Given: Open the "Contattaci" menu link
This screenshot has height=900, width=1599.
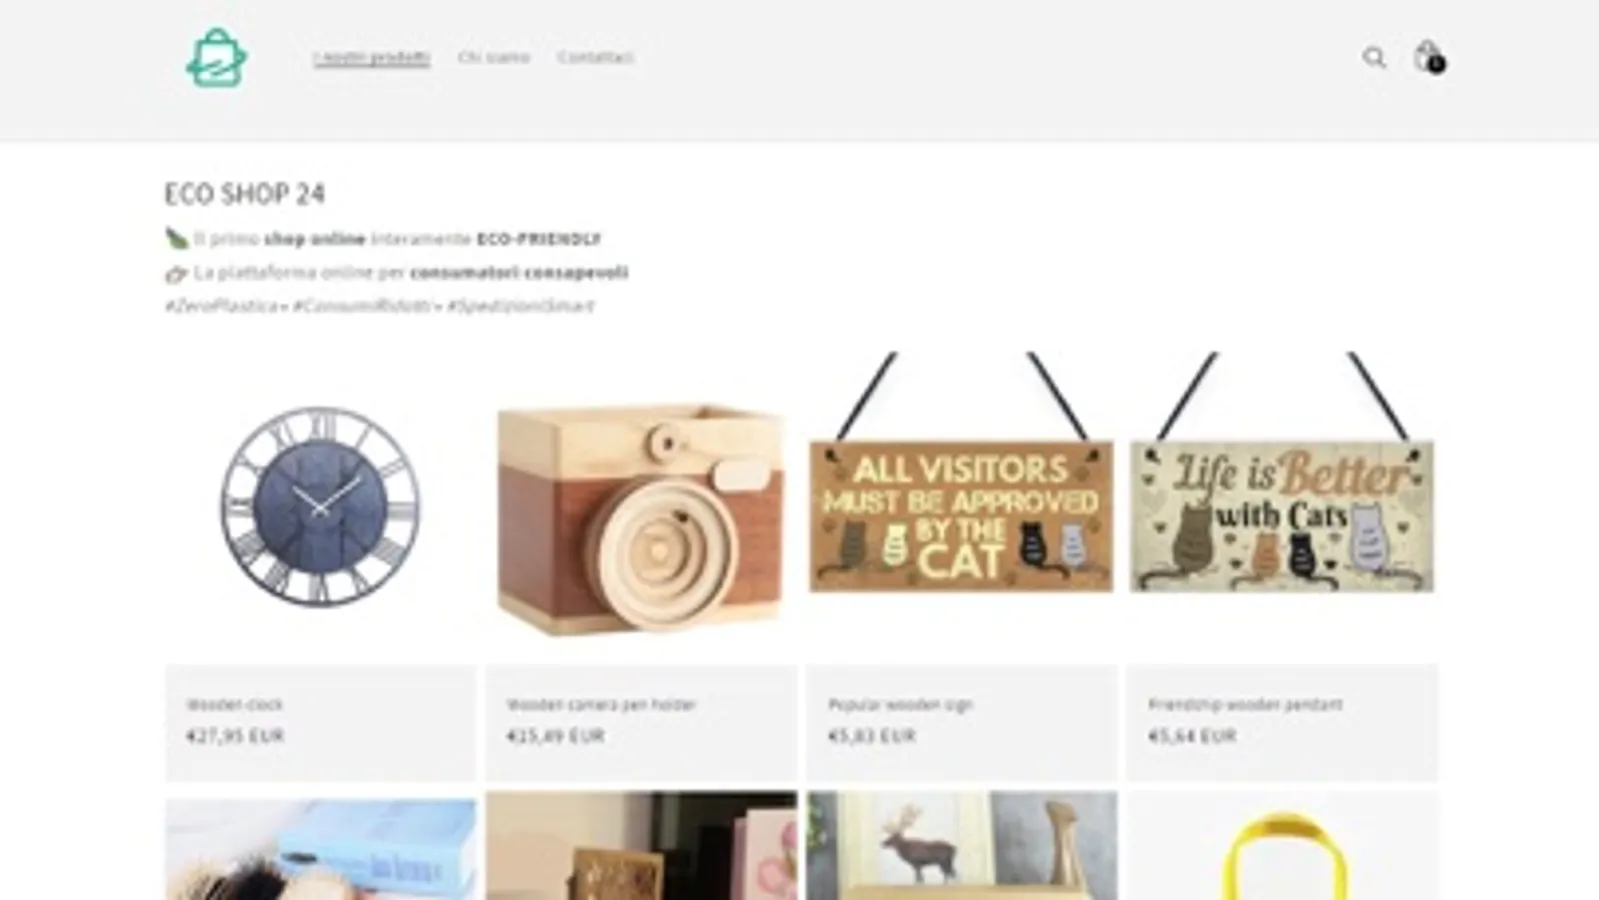Looking at the screenshot, I should [596, 58].
